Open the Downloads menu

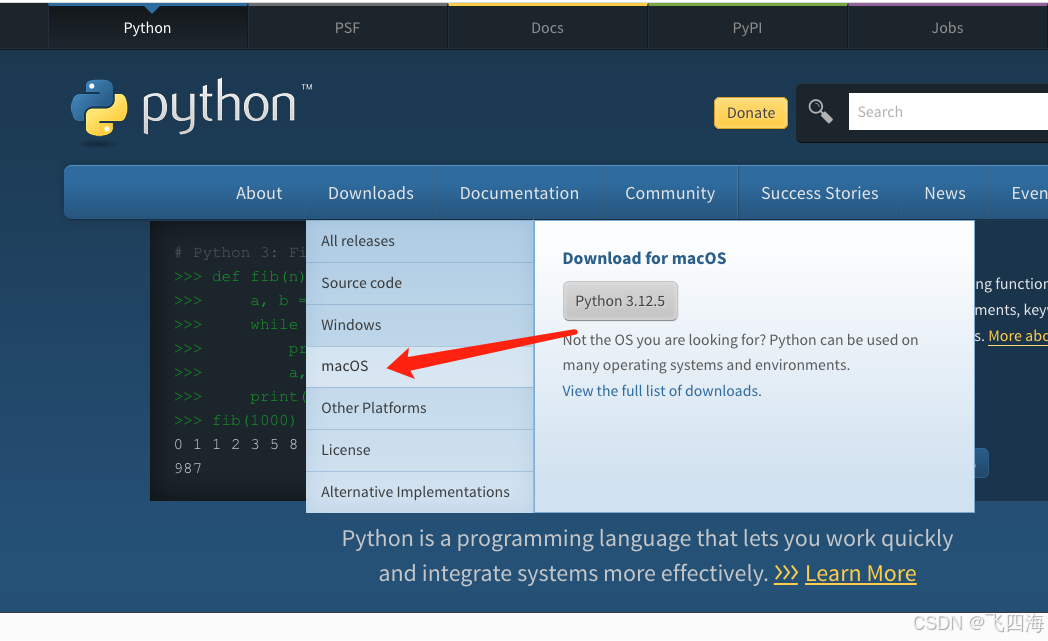[371, 193]
